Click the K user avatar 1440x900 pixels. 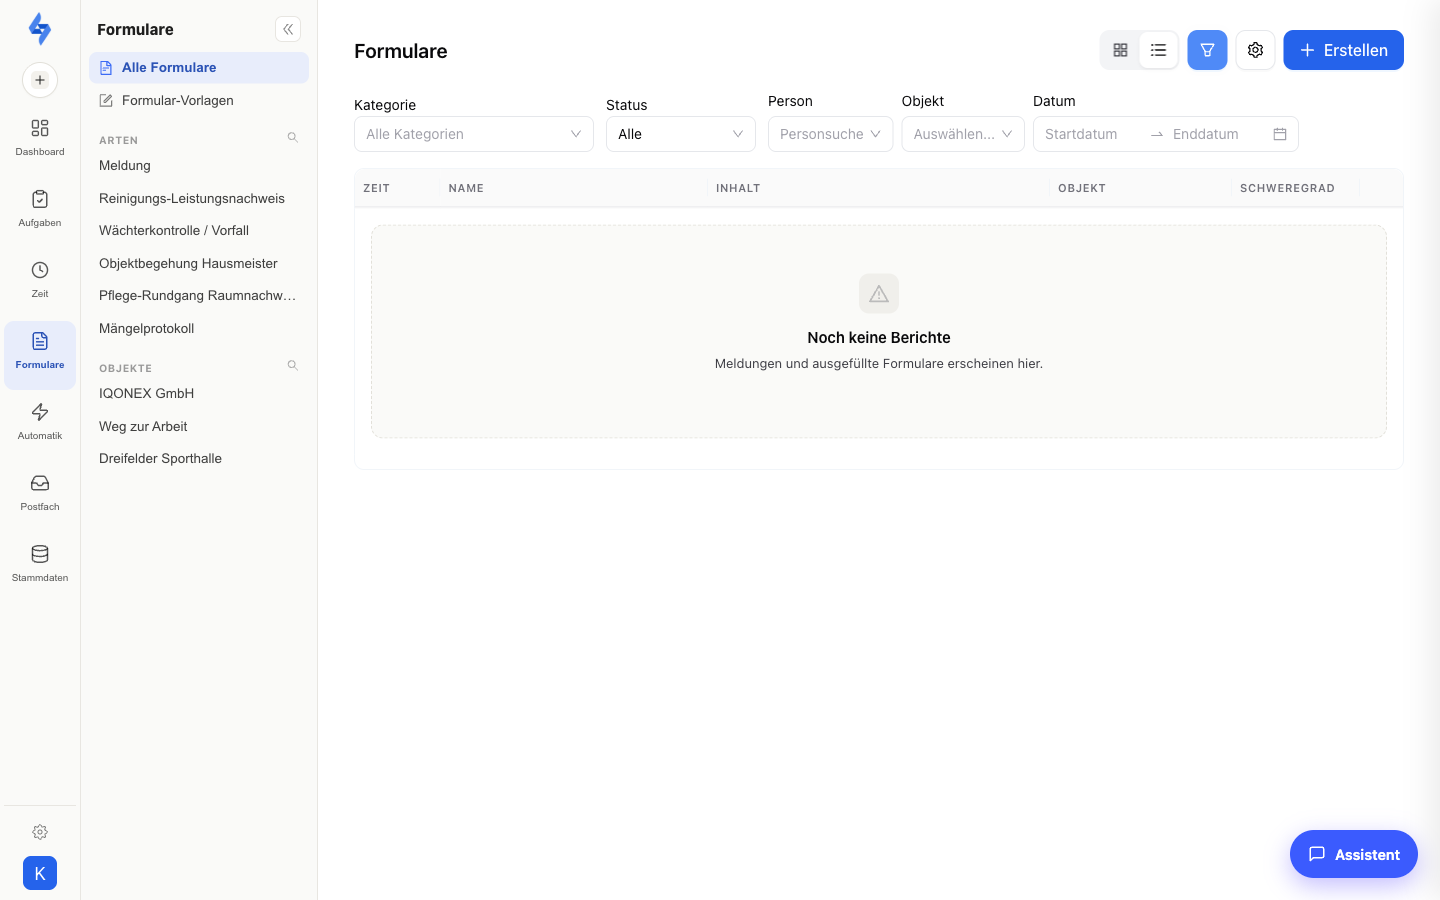[x=40, y=873]
